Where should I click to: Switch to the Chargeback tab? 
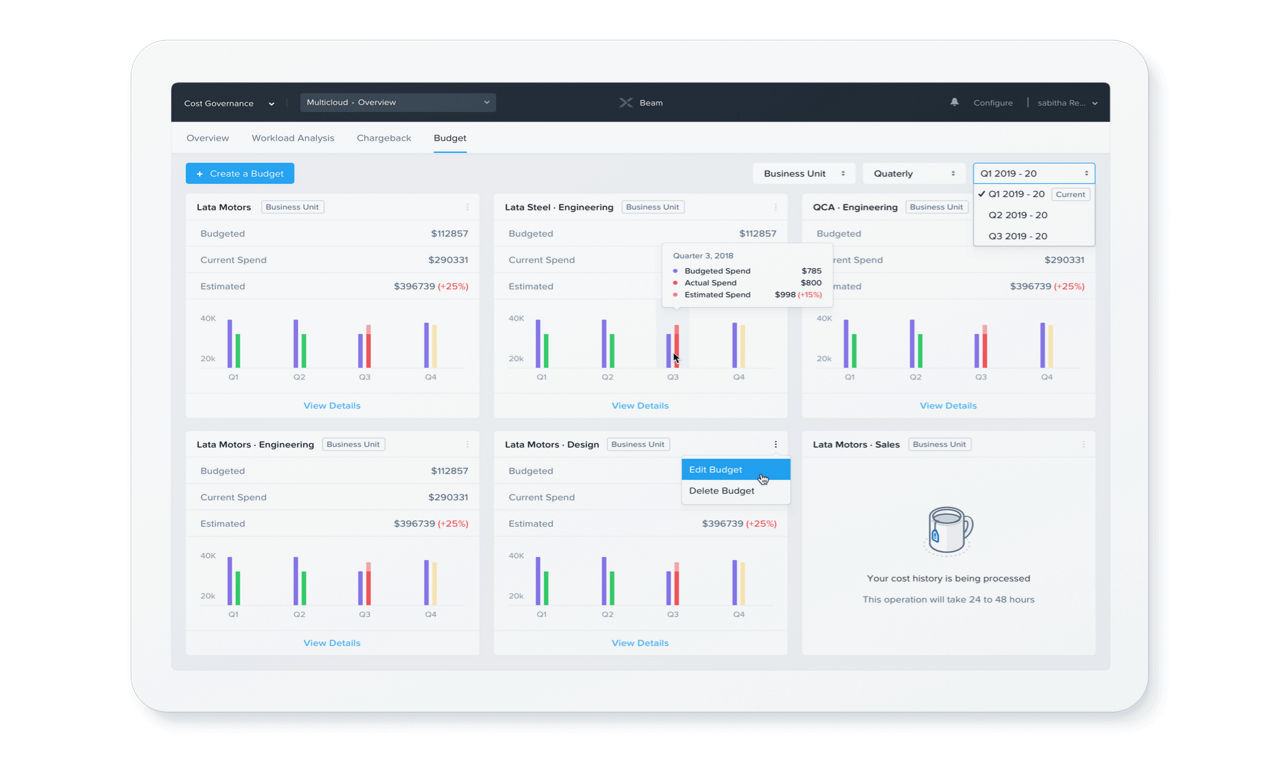[x=384, y=138]
